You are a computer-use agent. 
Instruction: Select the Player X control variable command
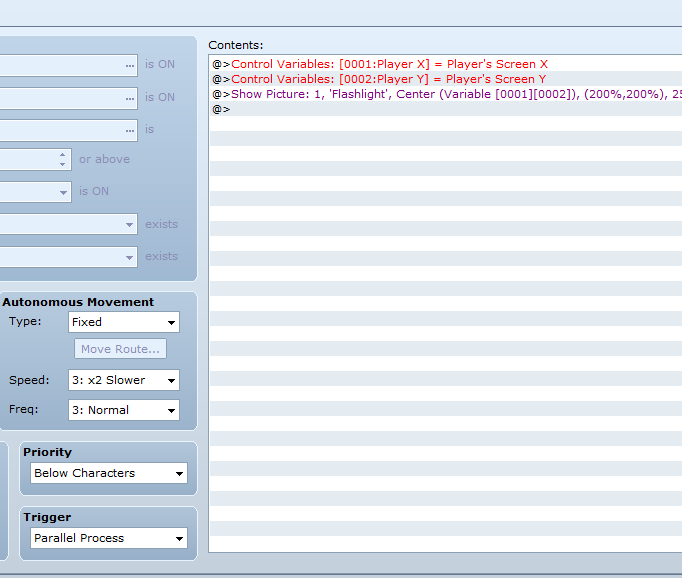389,64
